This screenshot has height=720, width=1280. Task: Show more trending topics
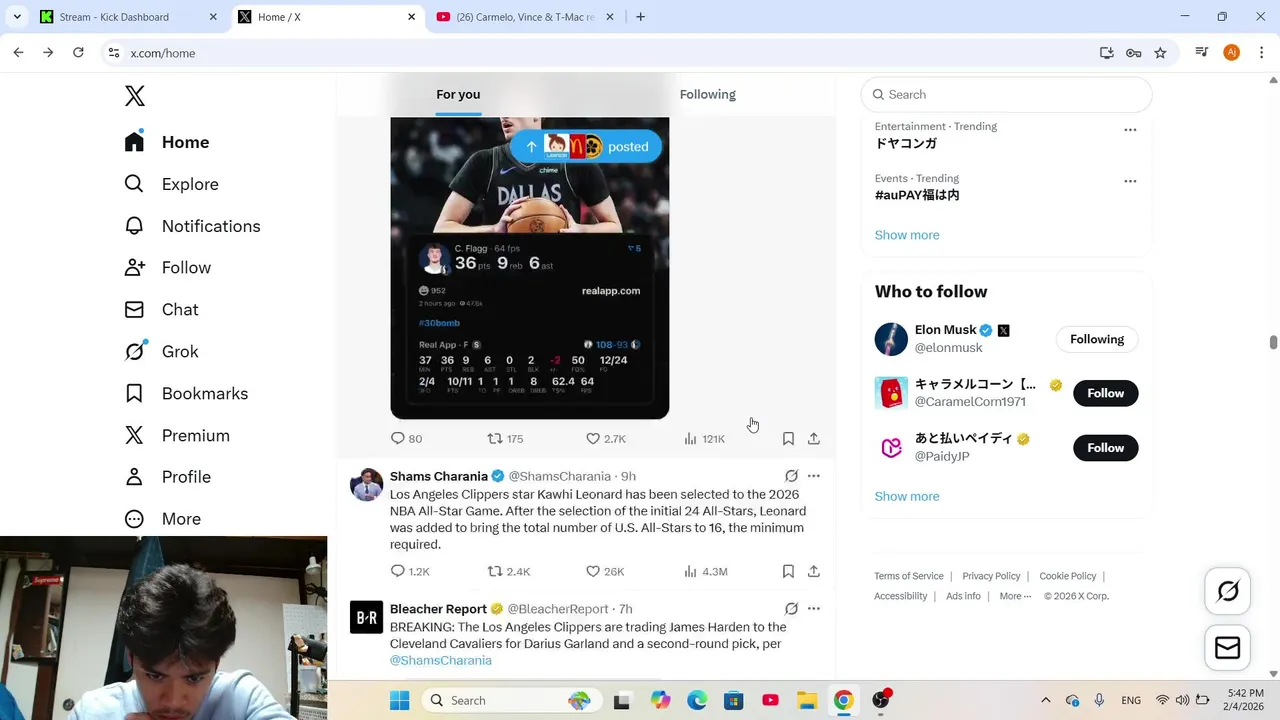click(907, 235)
